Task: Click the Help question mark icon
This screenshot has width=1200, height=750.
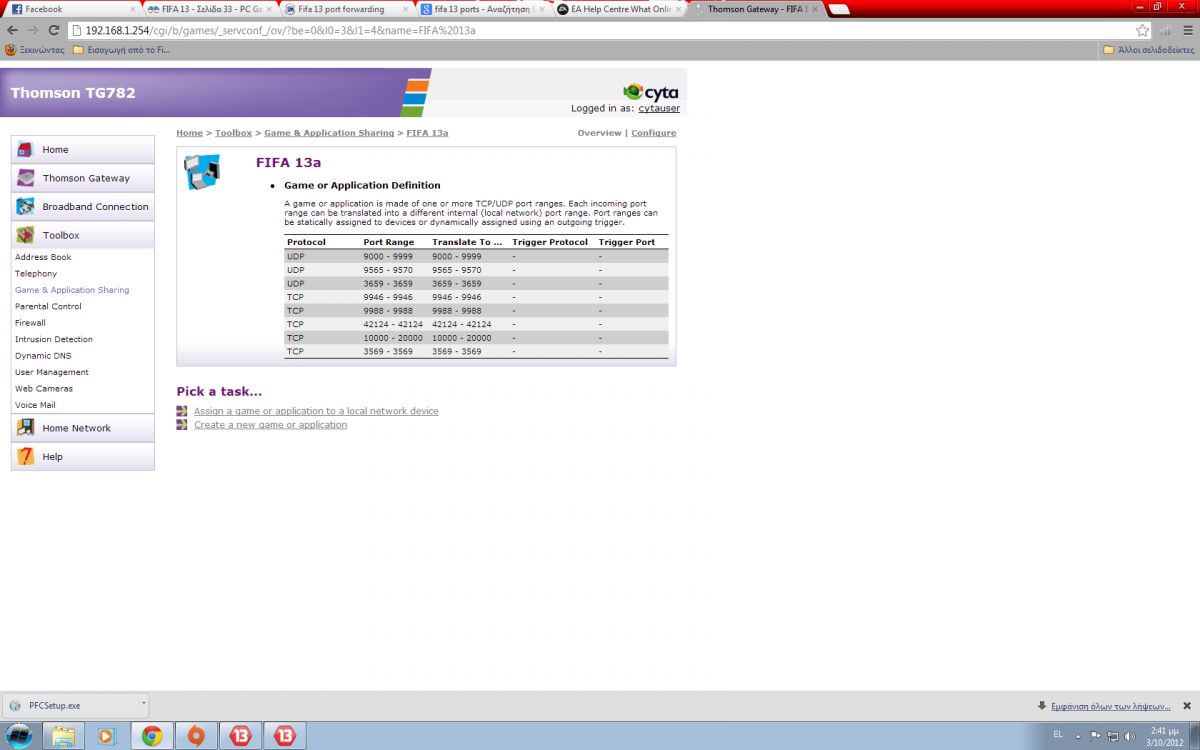Action: (26, 456)
